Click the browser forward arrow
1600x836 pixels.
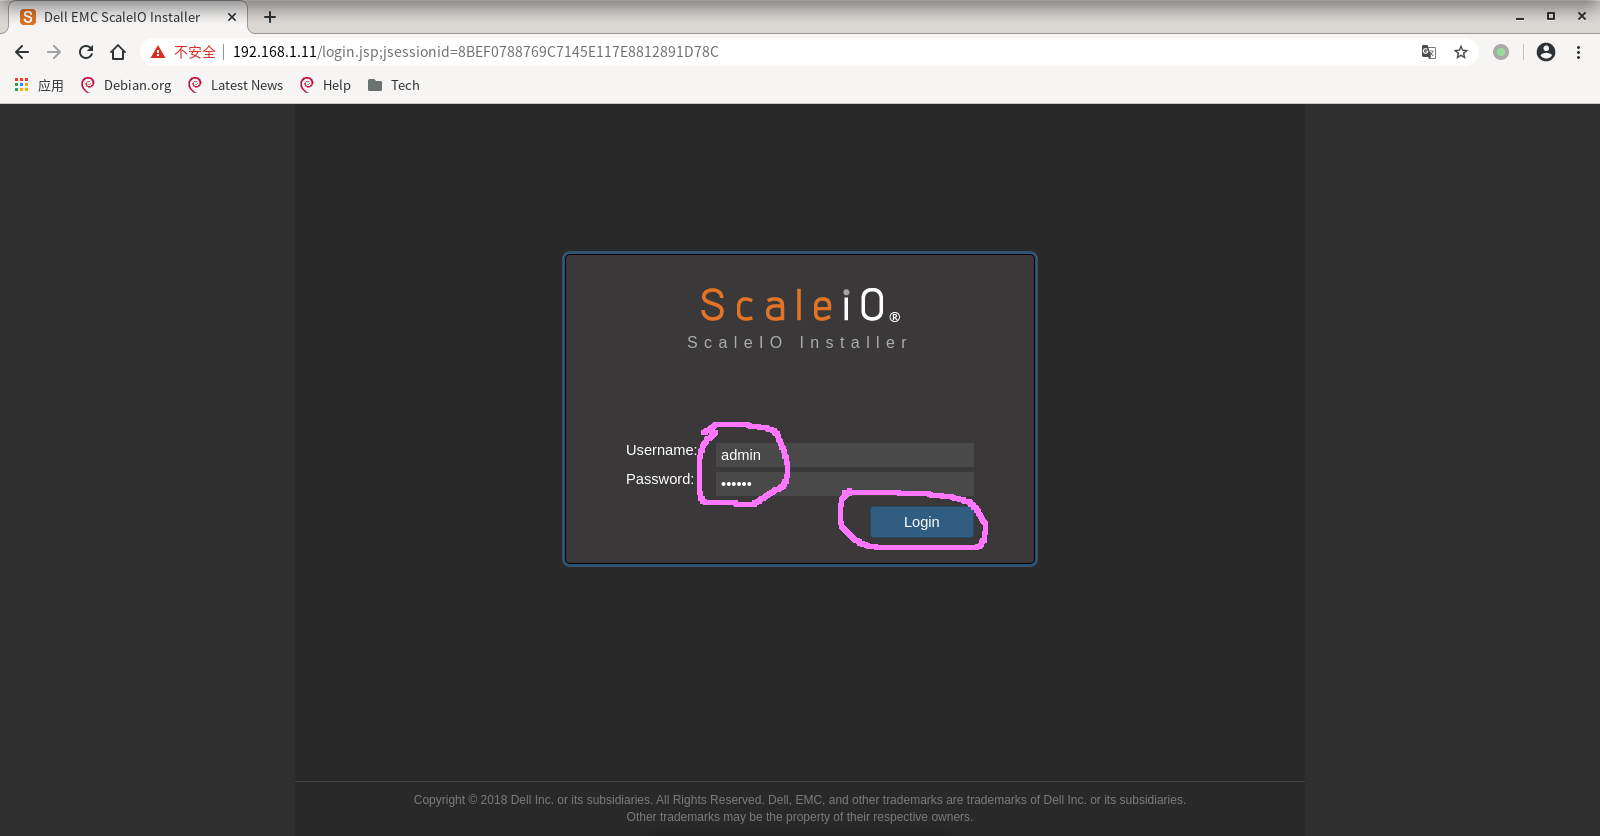coord(54,52)
